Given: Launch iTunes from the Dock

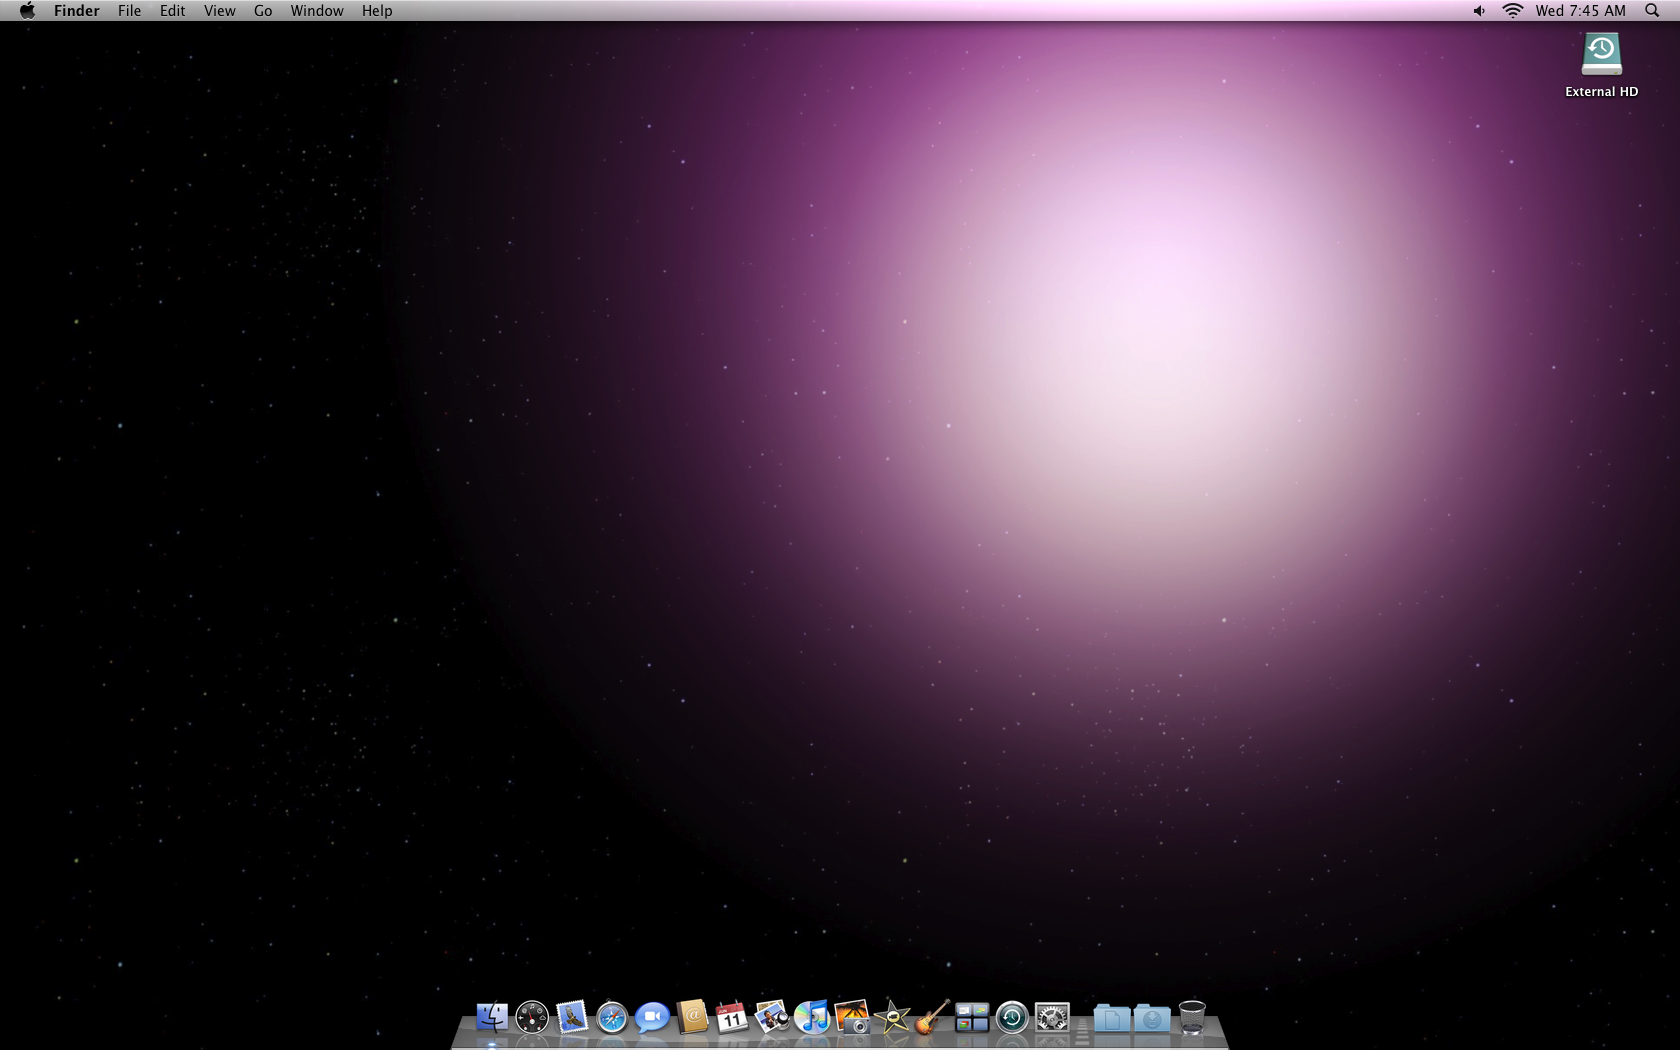Looking at the screenshot, I should [812, 1018].
